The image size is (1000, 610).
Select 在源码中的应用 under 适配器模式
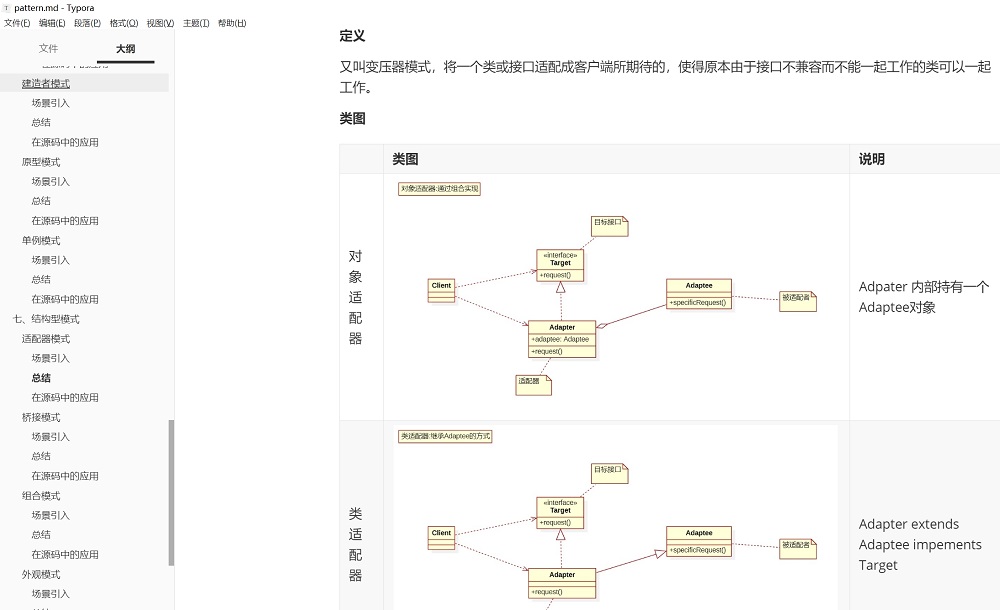[x=65, y=398]
